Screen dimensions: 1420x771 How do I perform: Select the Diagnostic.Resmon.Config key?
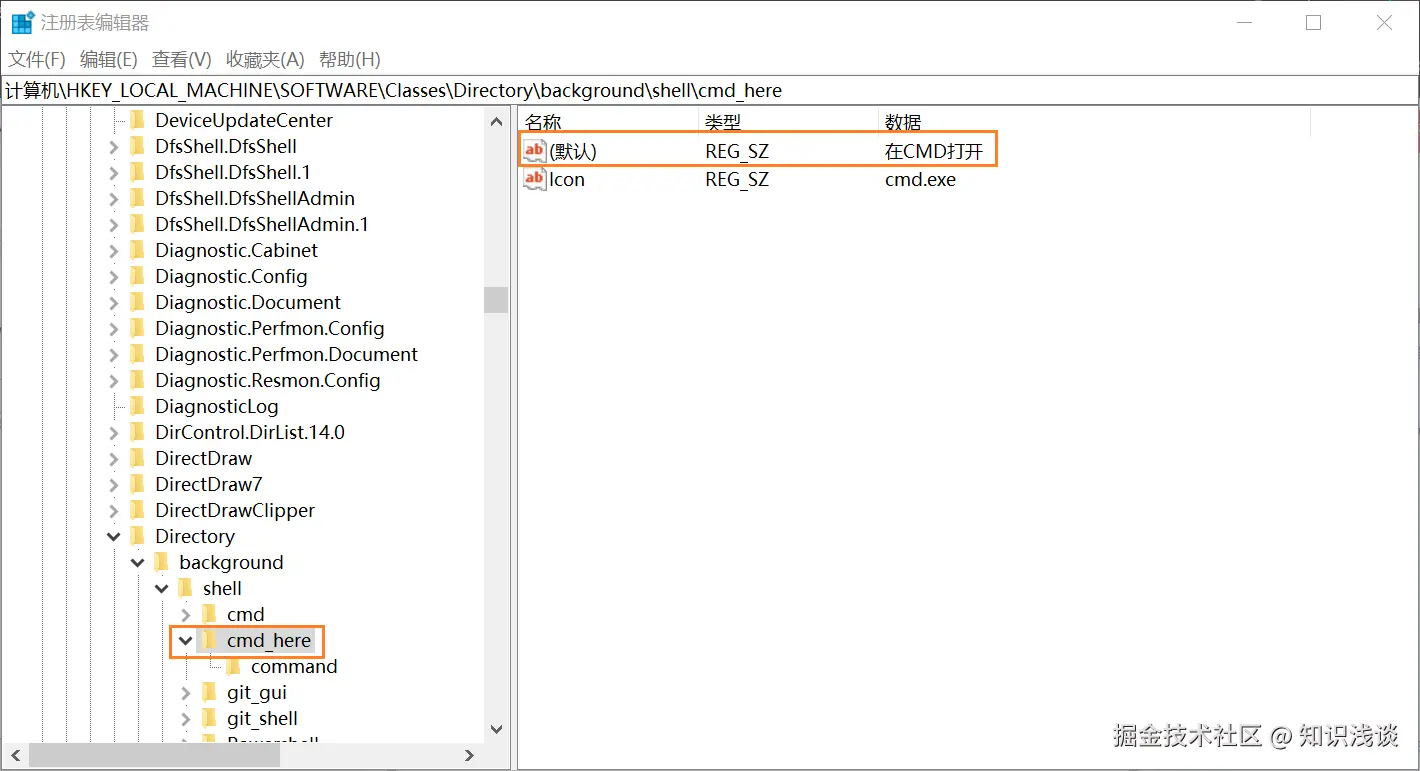coord(267,380)
